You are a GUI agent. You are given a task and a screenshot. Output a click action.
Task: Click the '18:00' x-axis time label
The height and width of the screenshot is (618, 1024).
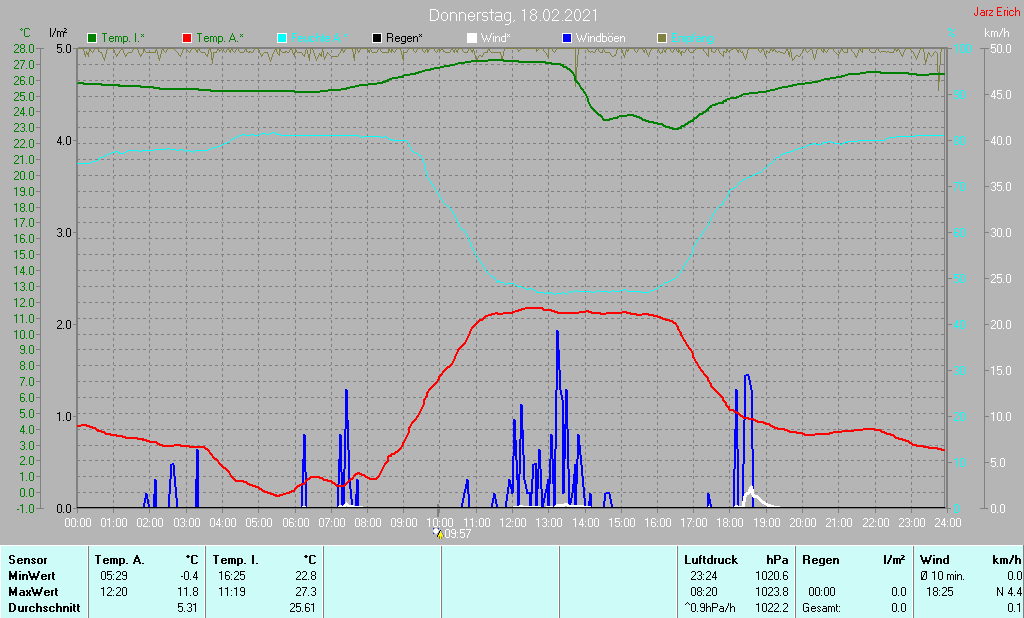730,523
